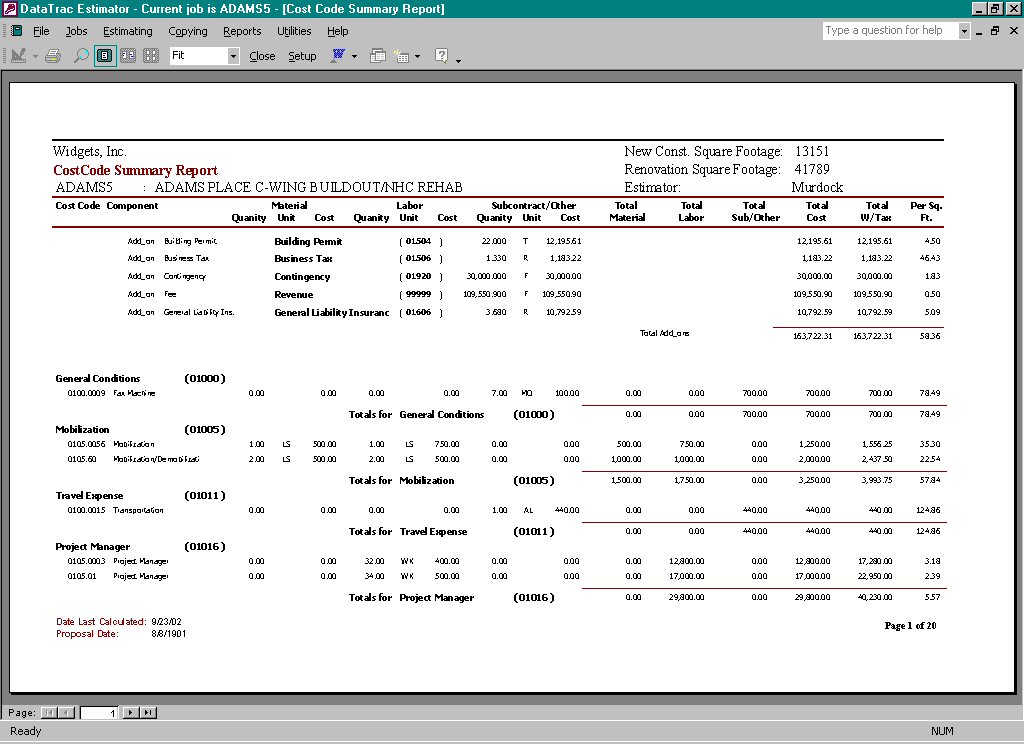This screenshot has width=1024, height=744.
Task: Click item code '0100.0015' Transportation row
Action: coord(86,510)
